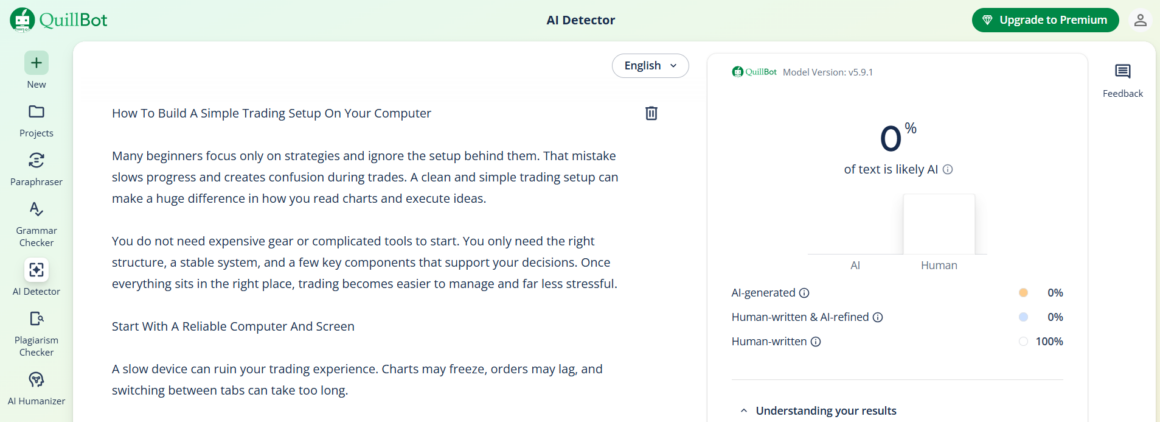The width and height of the screenshot is (1160, 422).
Task: Open the user account profile icon
Action: click(1140, 20)
